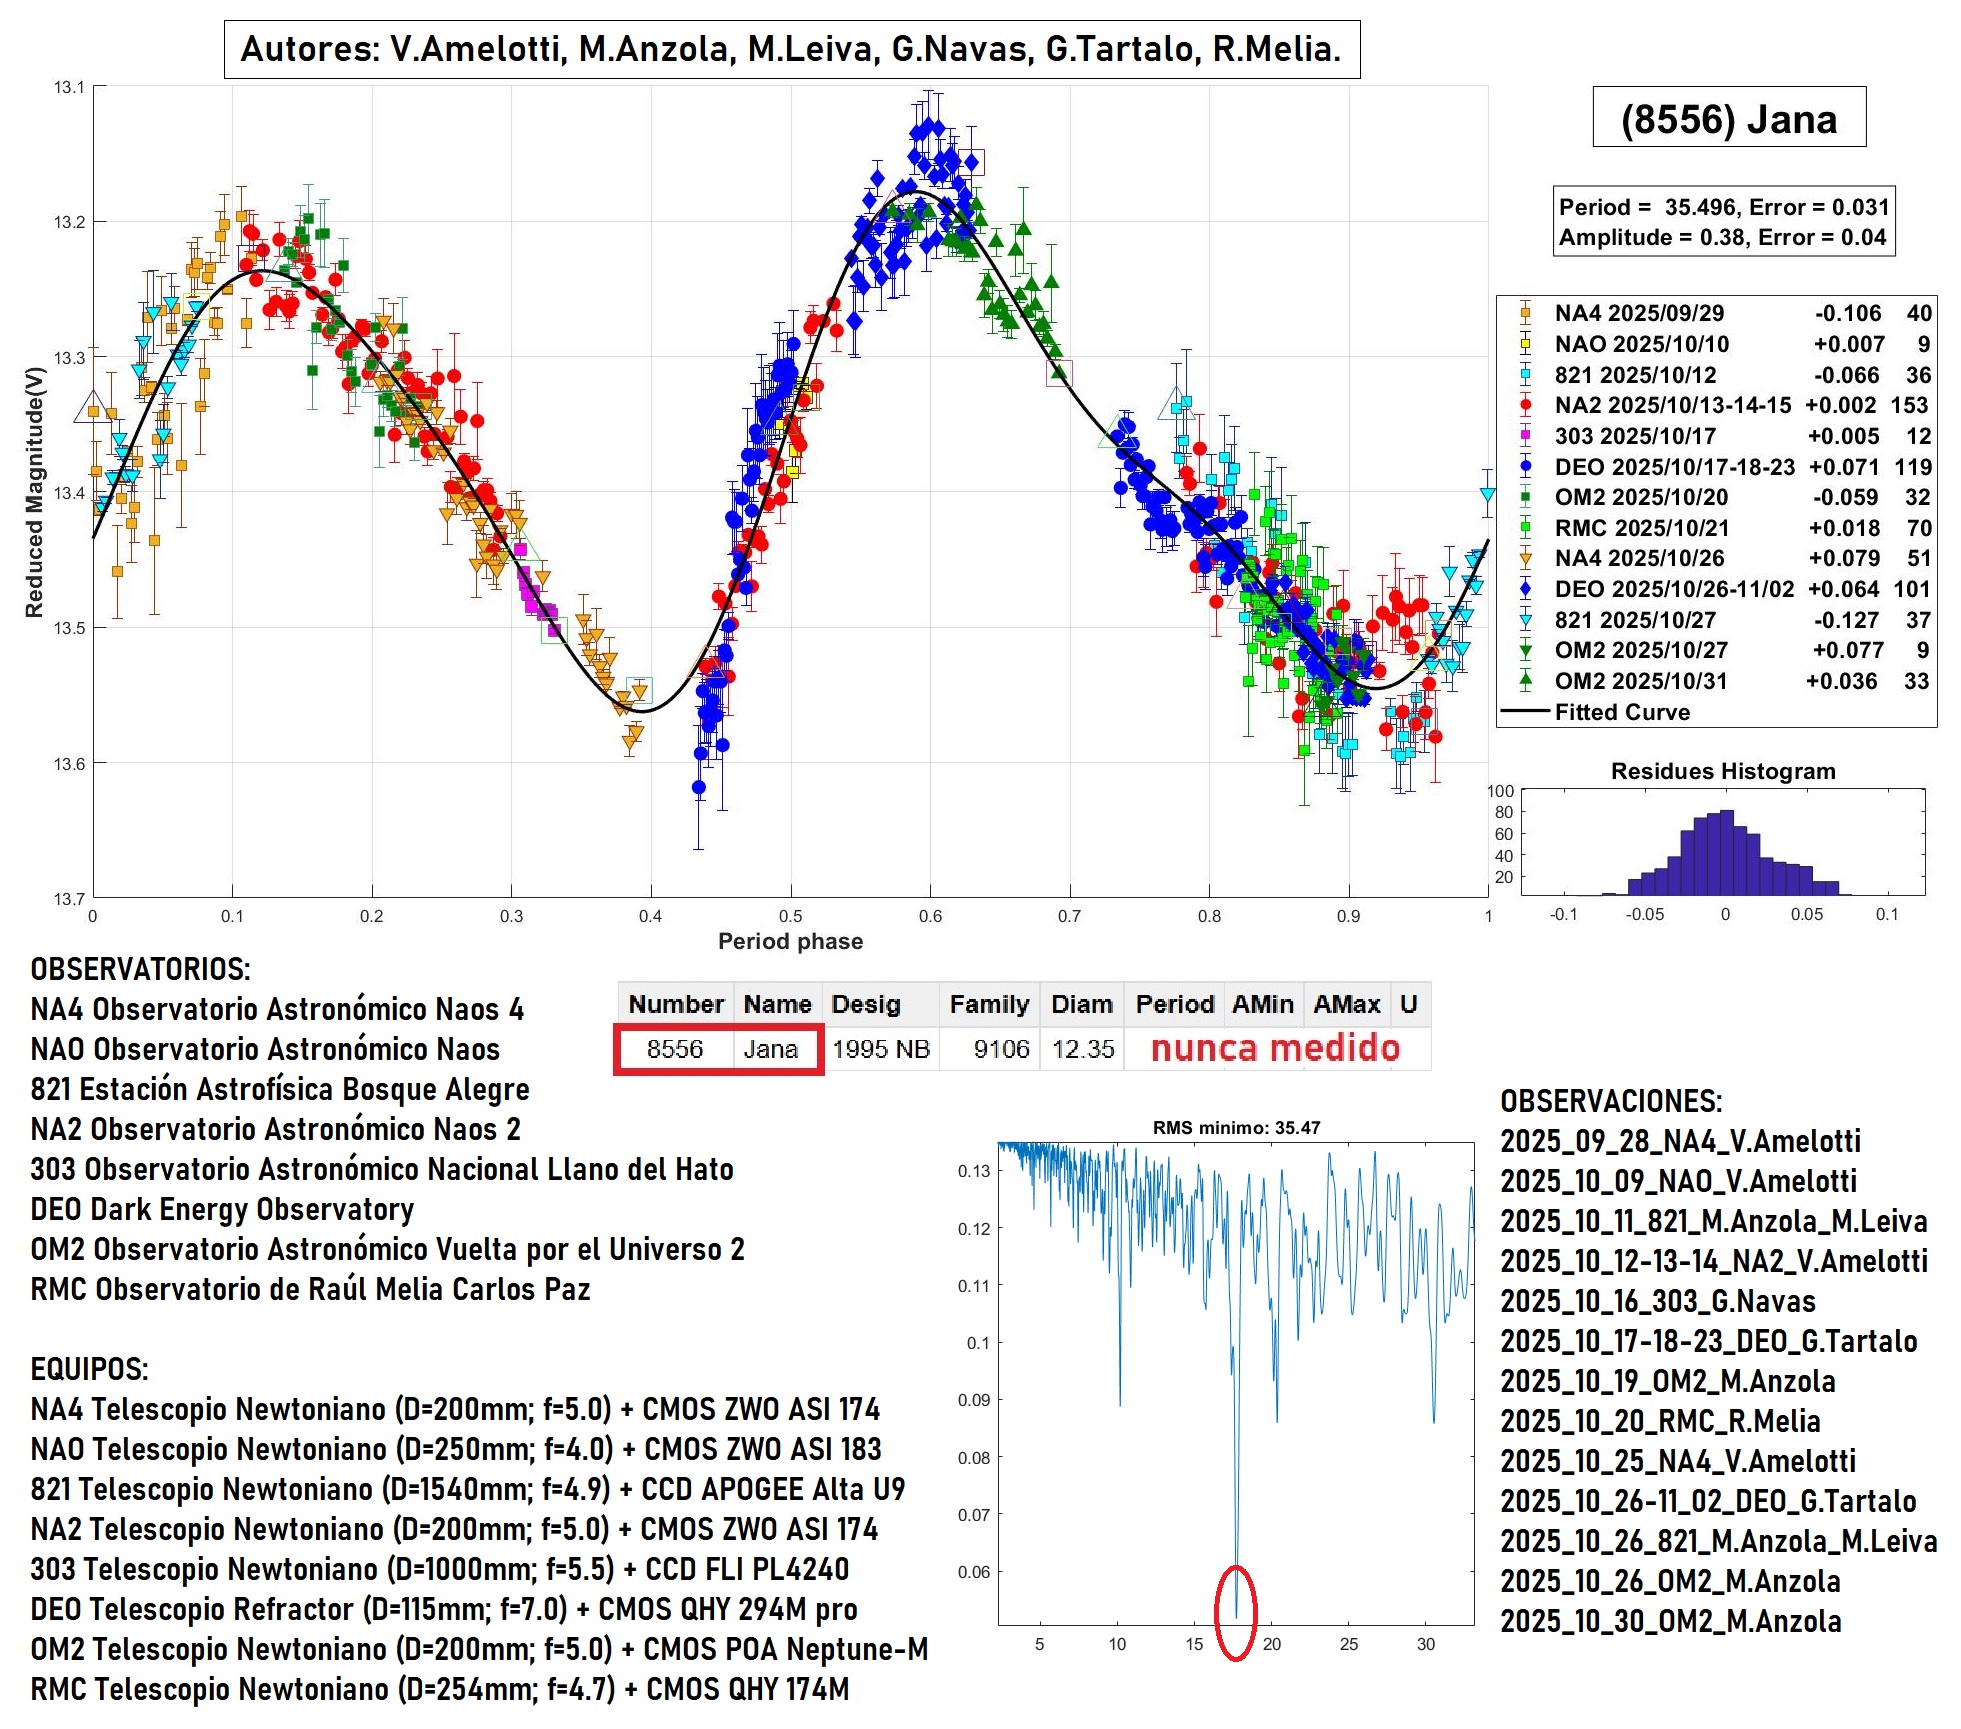The image size is (1961, 1729).
Task: Click the OM2 2025/10/31 triangle legend marker
Action: (1525, 681)
